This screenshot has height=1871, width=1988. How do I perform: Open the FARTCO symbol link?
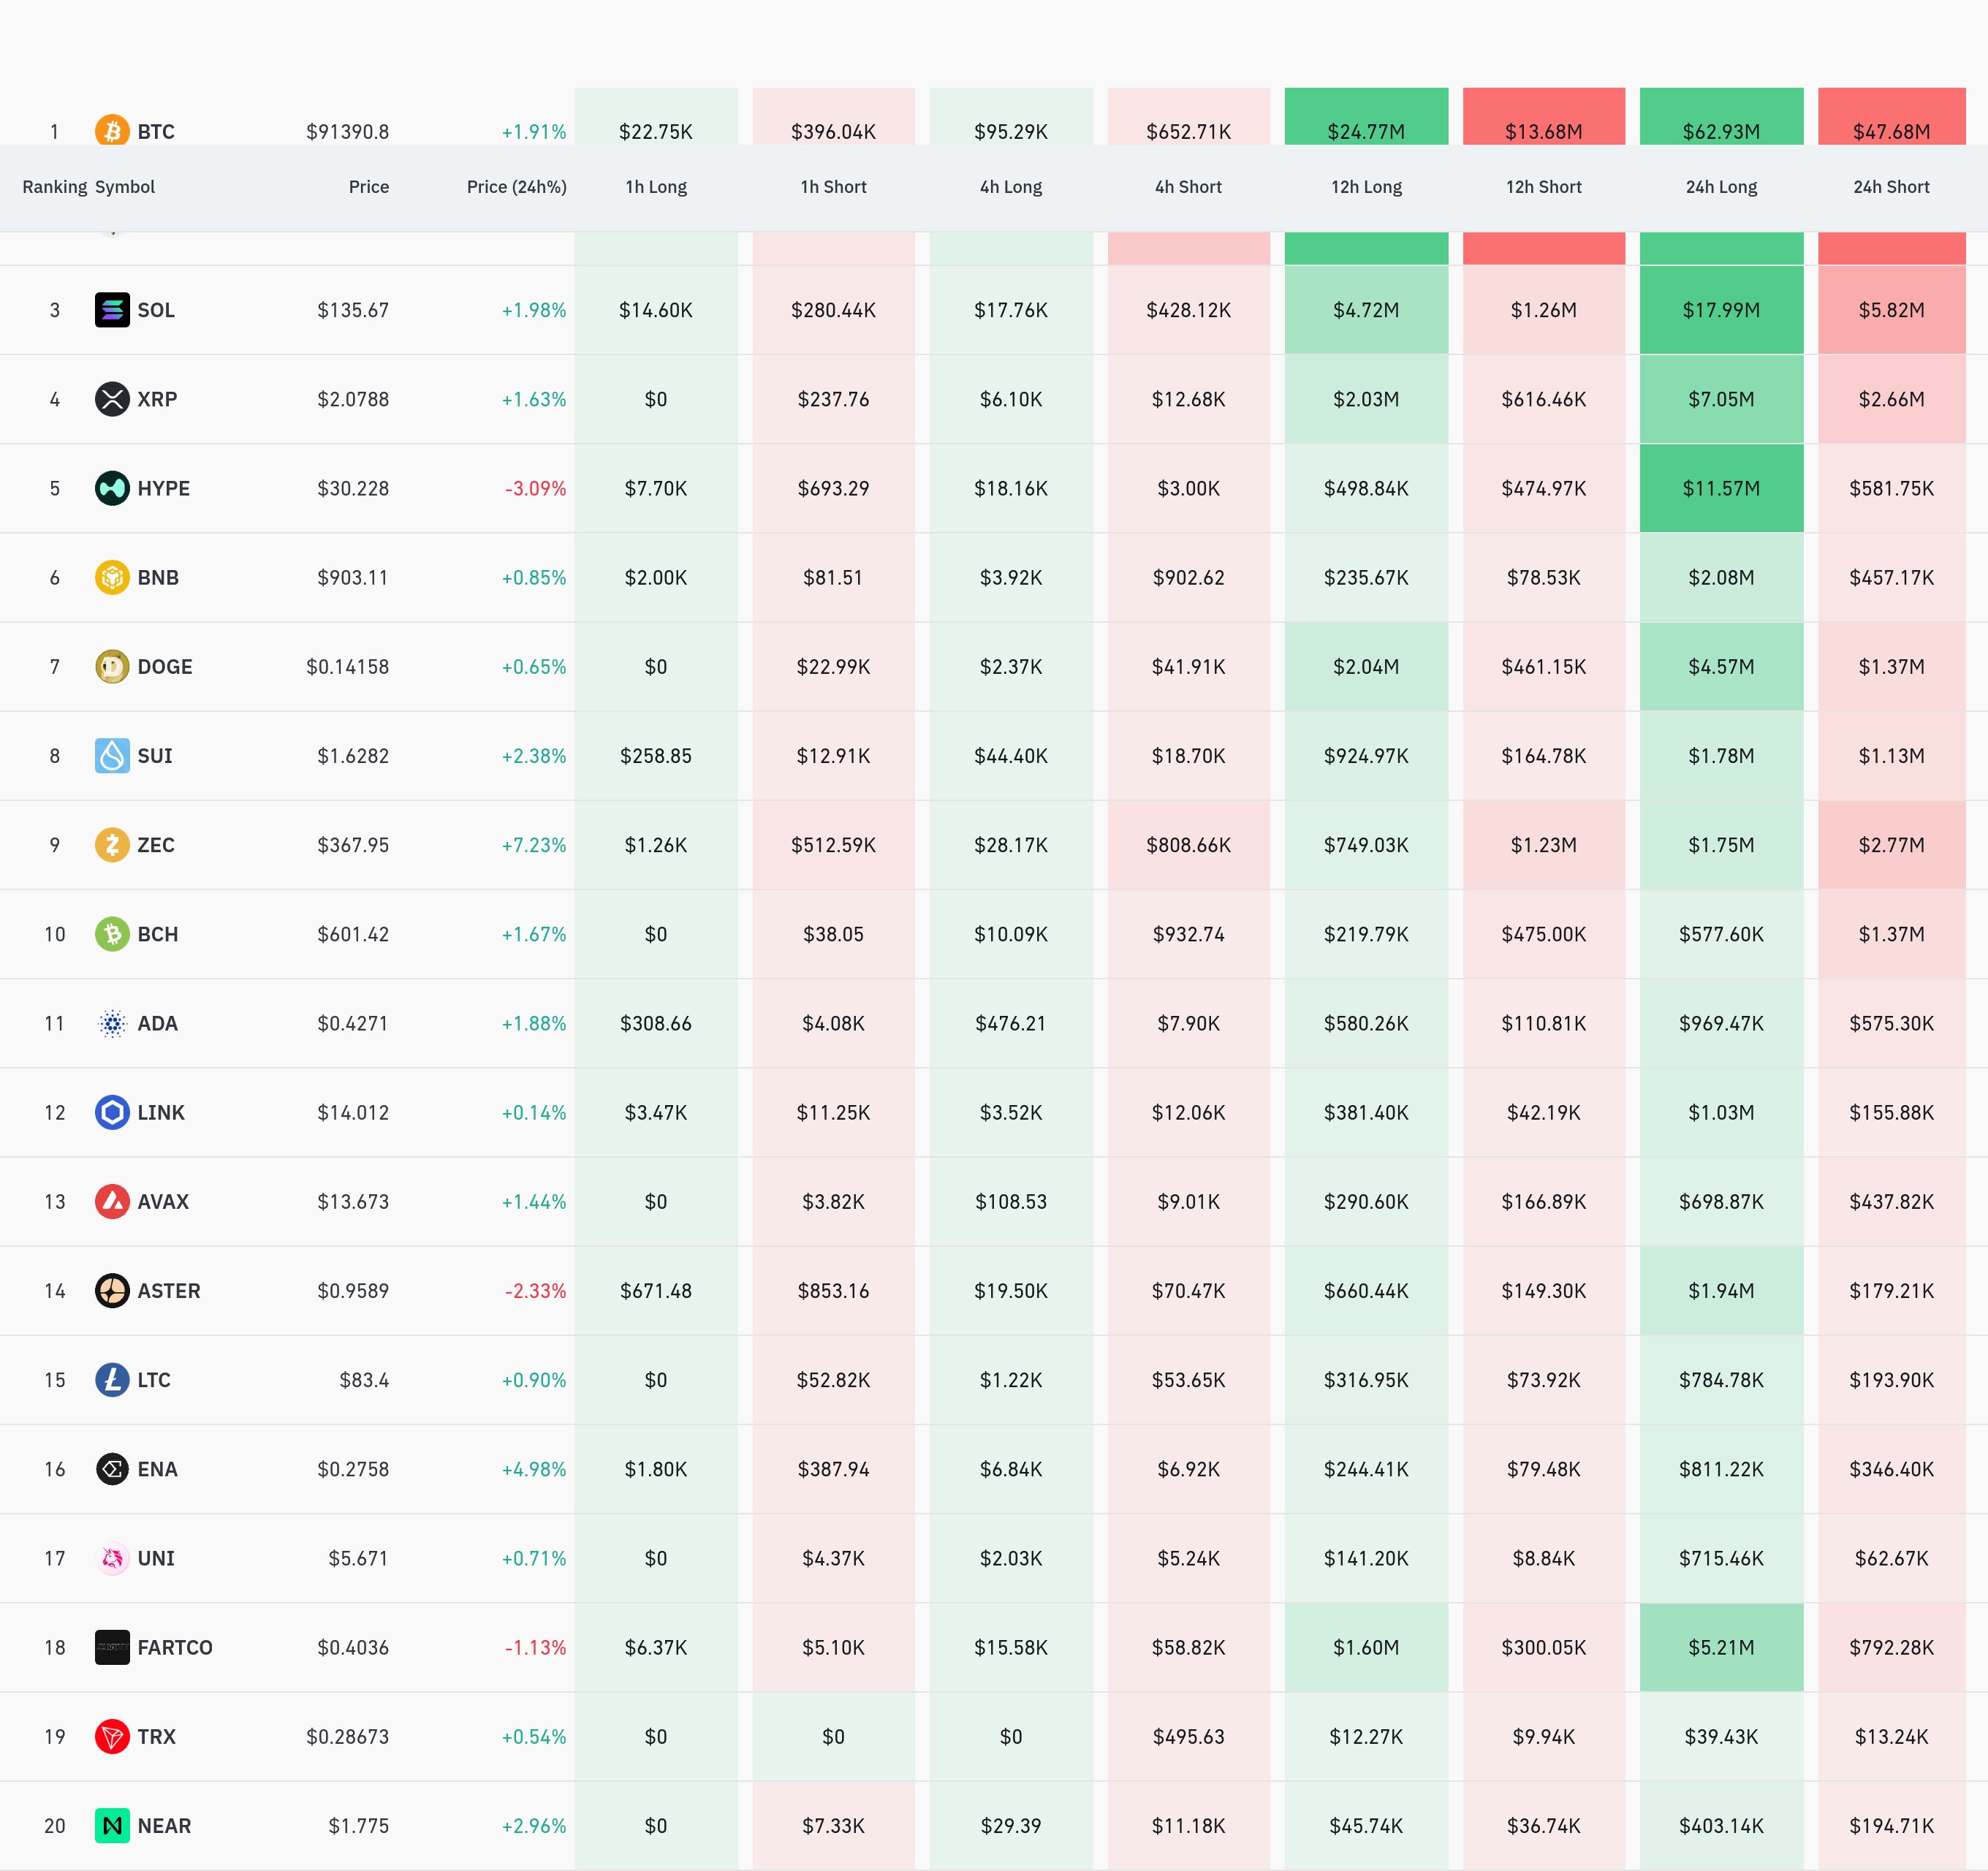coord(175,1647)
